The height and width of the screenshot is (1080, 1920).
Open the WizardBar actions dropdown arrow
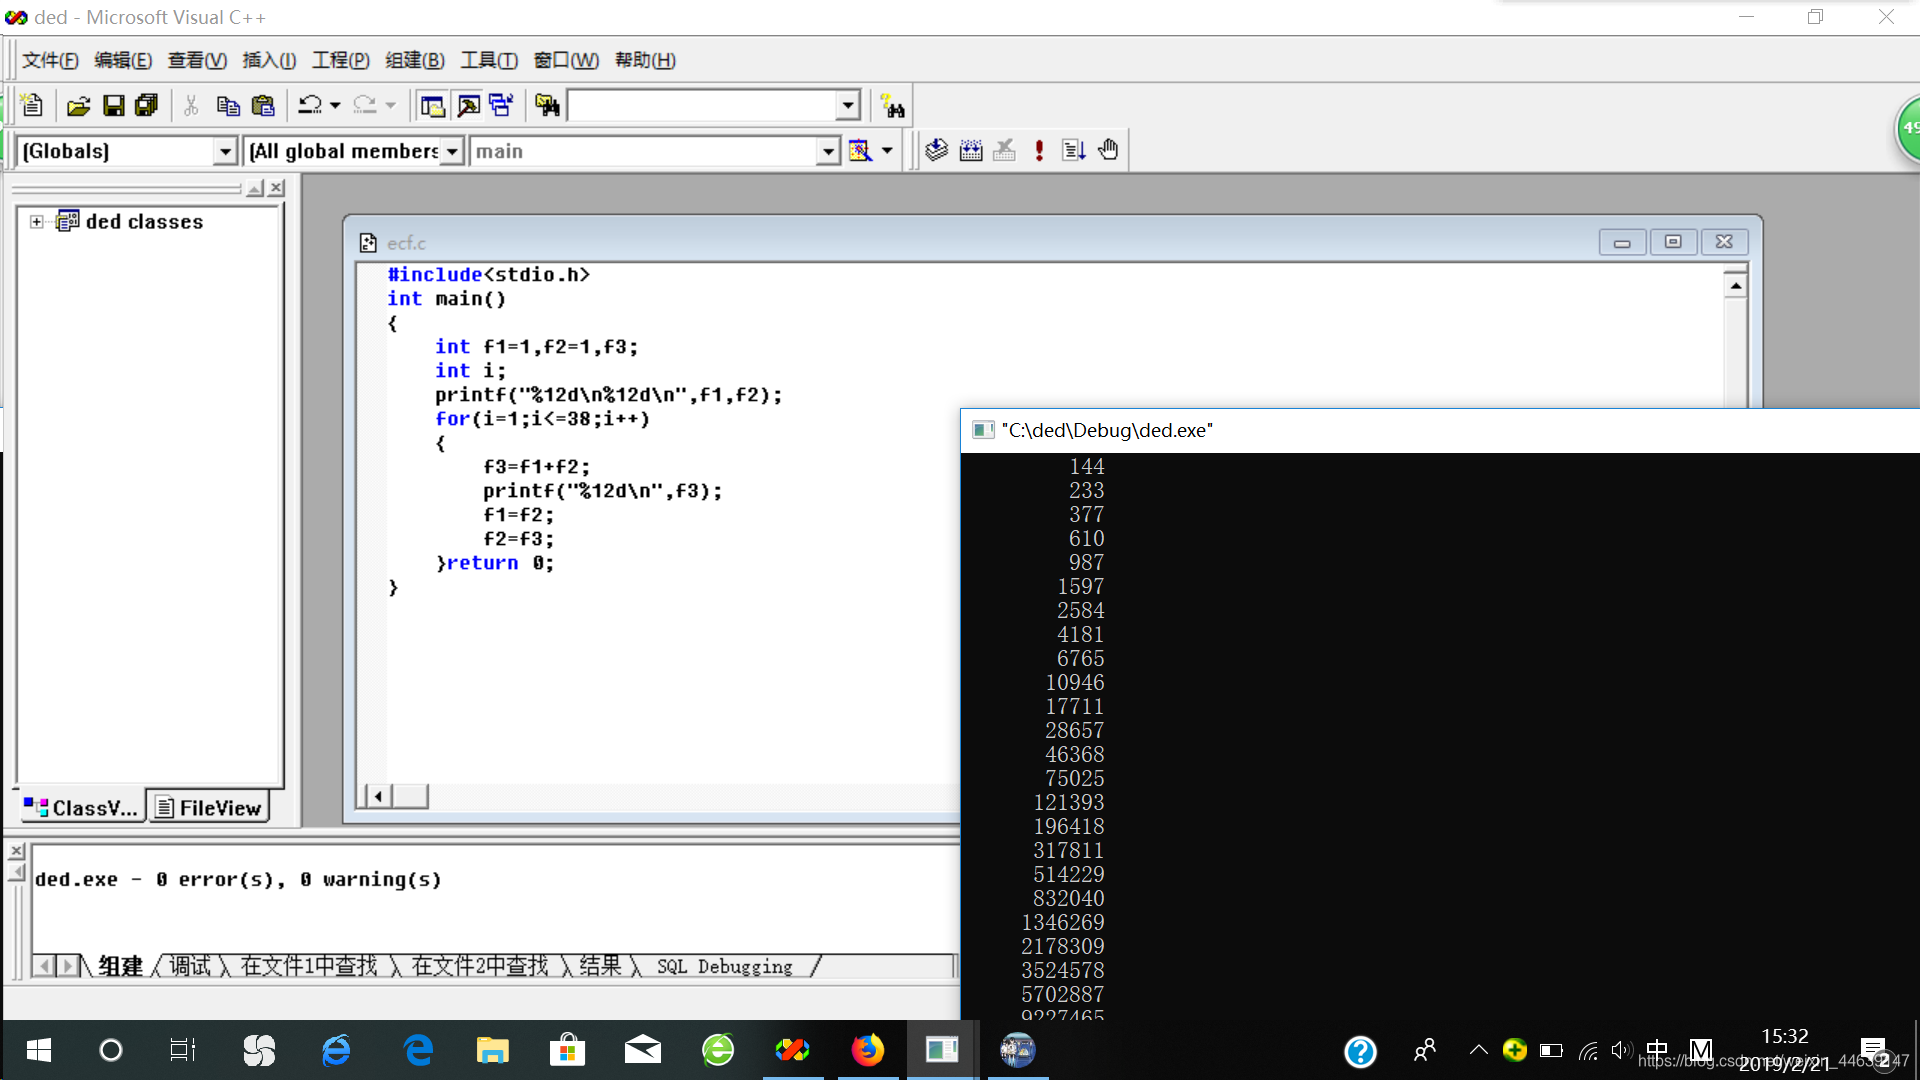[887, 151]
